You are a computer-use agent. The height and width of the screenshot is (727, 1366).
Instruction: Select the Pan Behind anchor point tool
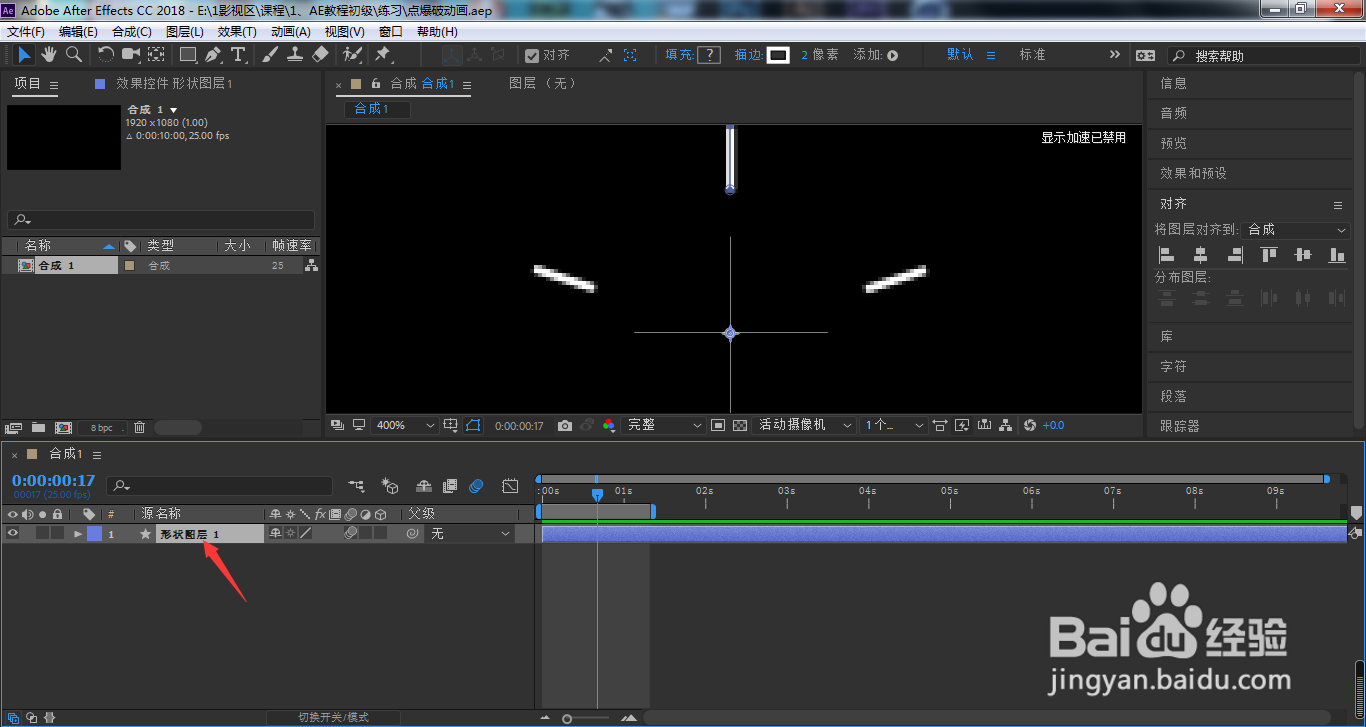pyautogui.click(x=157, y=54)
